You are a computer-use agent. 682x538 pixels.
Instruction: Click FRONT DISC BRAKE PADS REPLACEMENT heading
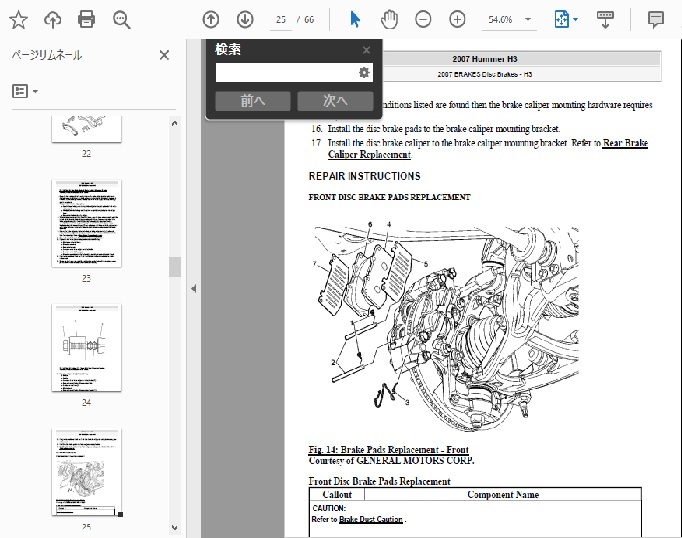389,197
